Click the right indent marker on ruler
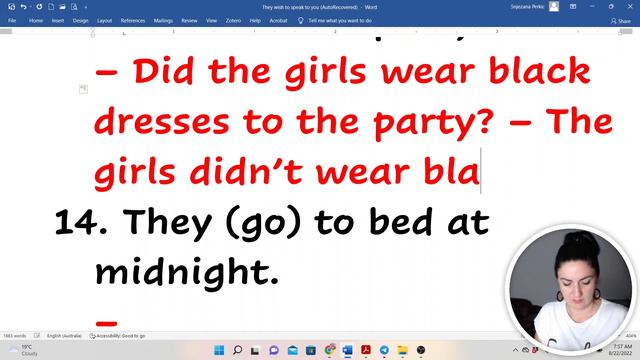 [620, 33]
